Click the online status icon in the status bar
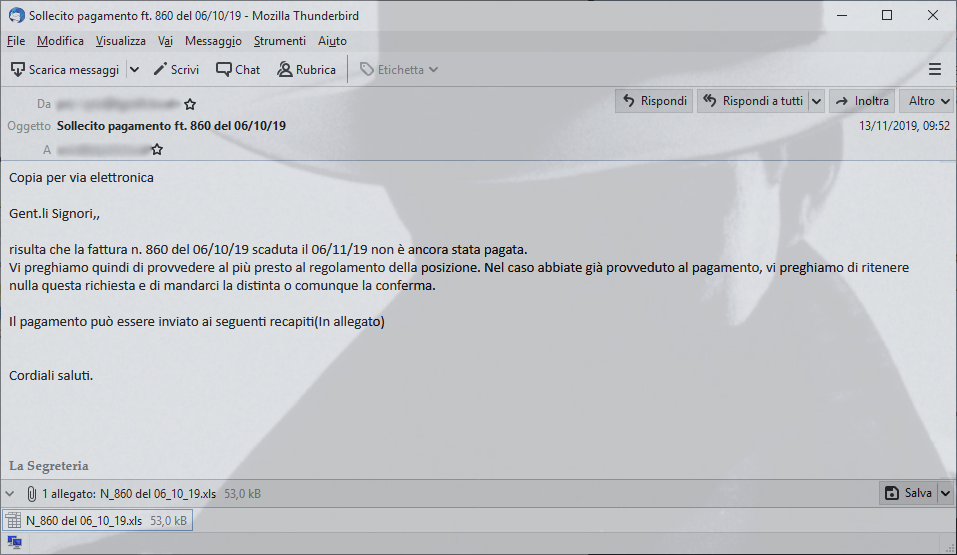This screenshot has height=555, width=957. point(15,542)
